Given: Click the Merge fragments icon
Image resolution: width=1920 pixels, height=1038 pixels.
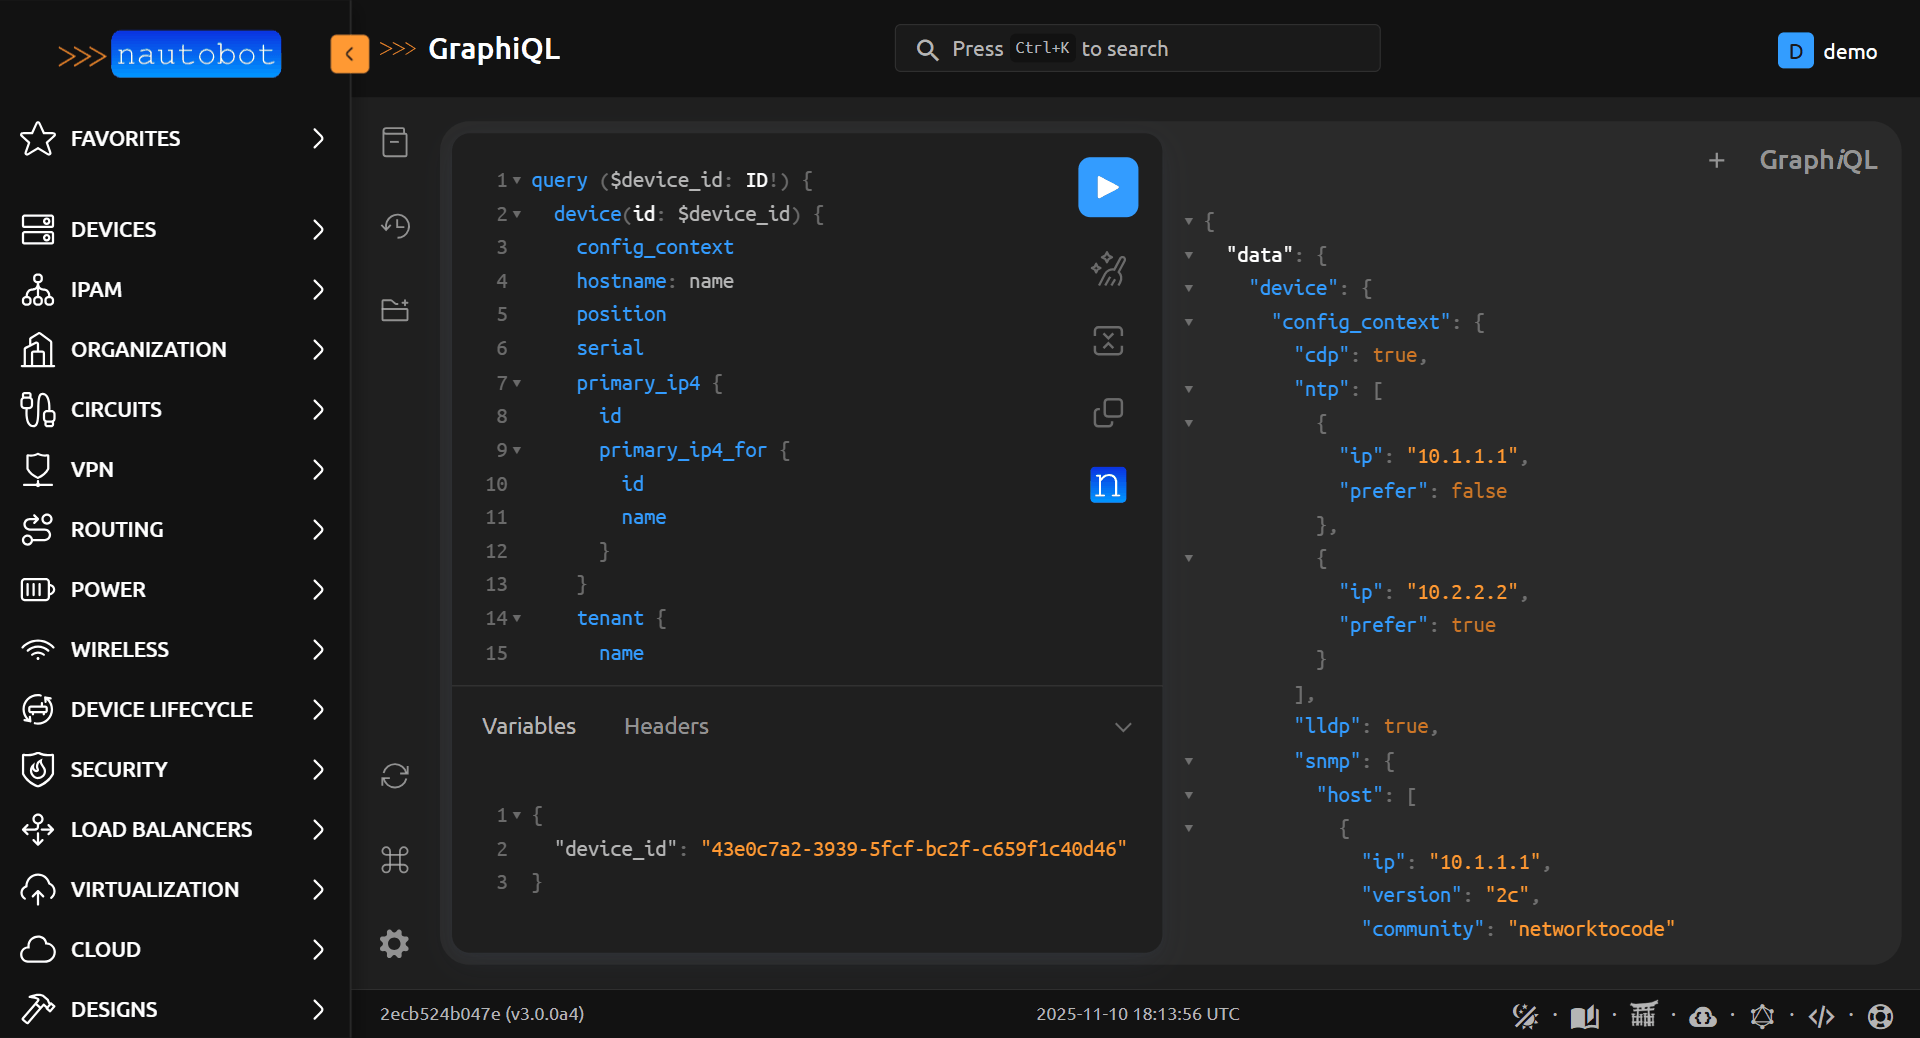Looking at the screenshot, I should point(1107,341).
